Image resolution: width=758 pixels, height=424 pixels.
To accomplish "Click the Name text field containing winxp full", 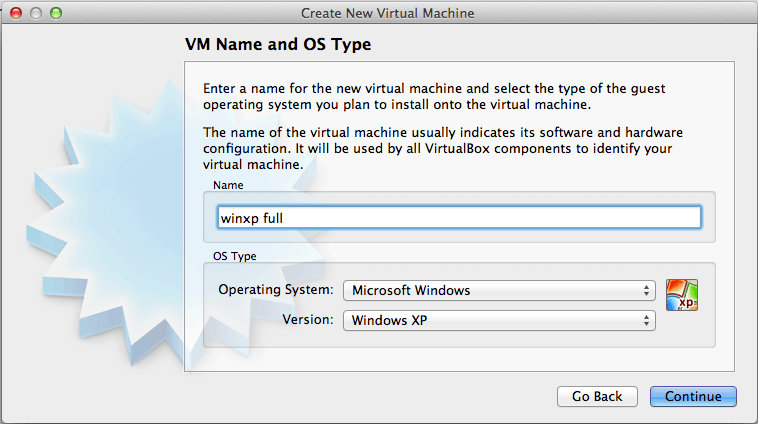I will click(x=459, y=218).
